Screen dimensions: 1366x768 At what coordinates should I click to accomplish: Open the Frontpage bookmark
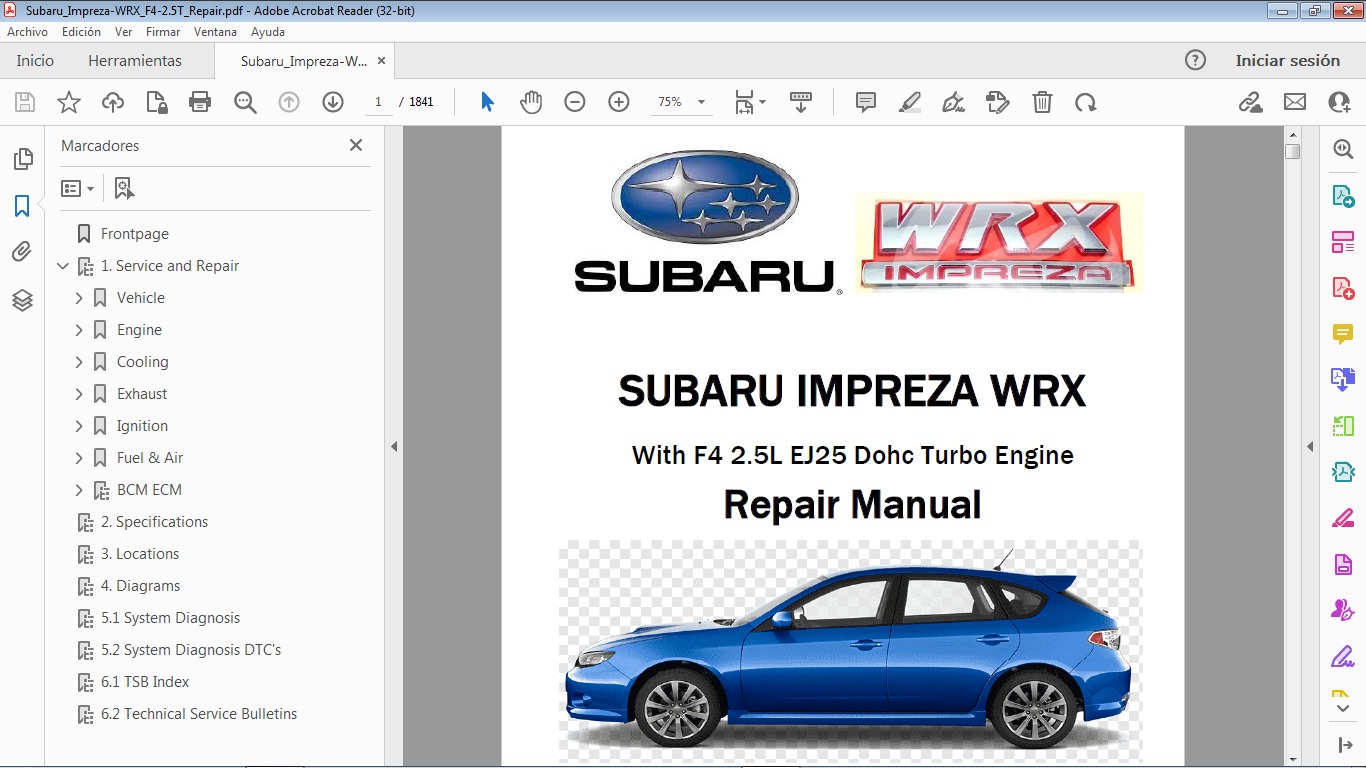pyautogui.click(x=135, y=234)
